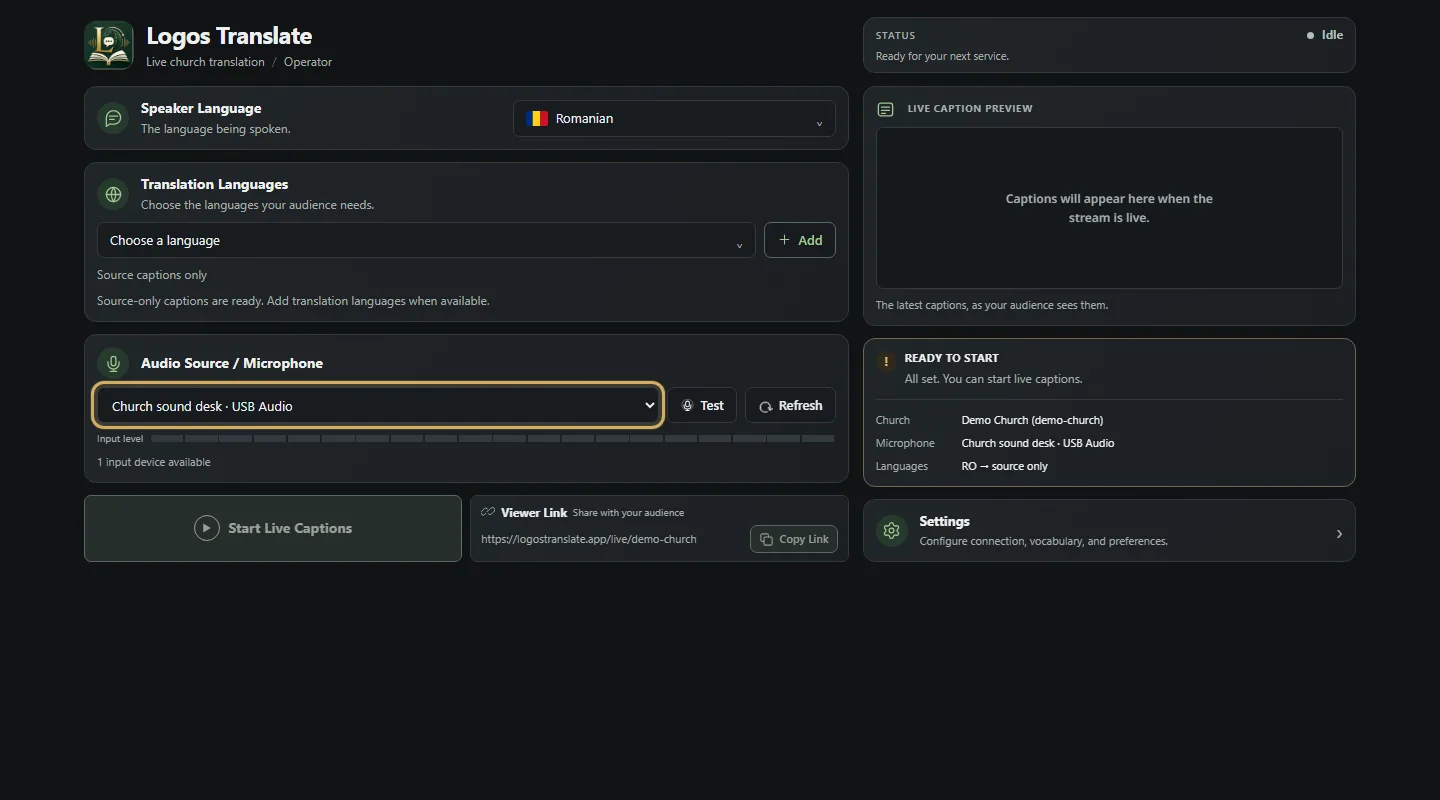Click the live caption preview box

(1109, 208)
